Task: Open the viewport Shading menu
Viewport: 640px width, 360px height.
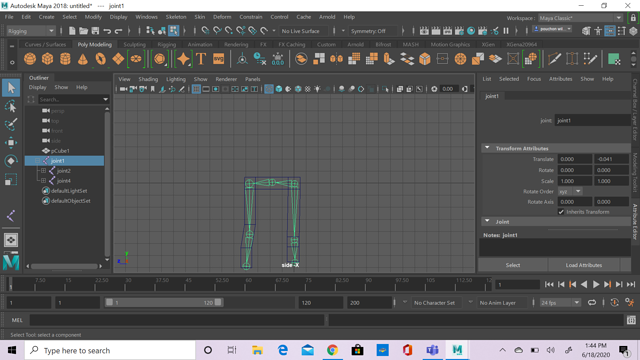Action: click(x=148, y=79)
